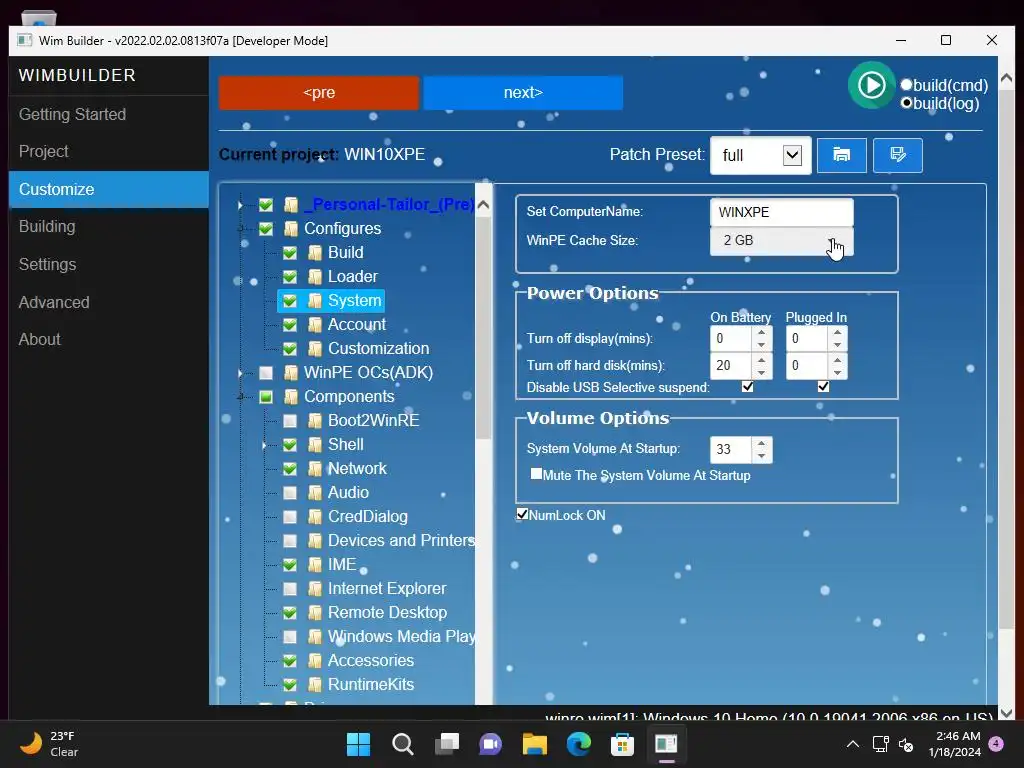This screenshot has width=1024, height=768.
Task: Select the build(cmd) radio option
Action: coord(906,85)
